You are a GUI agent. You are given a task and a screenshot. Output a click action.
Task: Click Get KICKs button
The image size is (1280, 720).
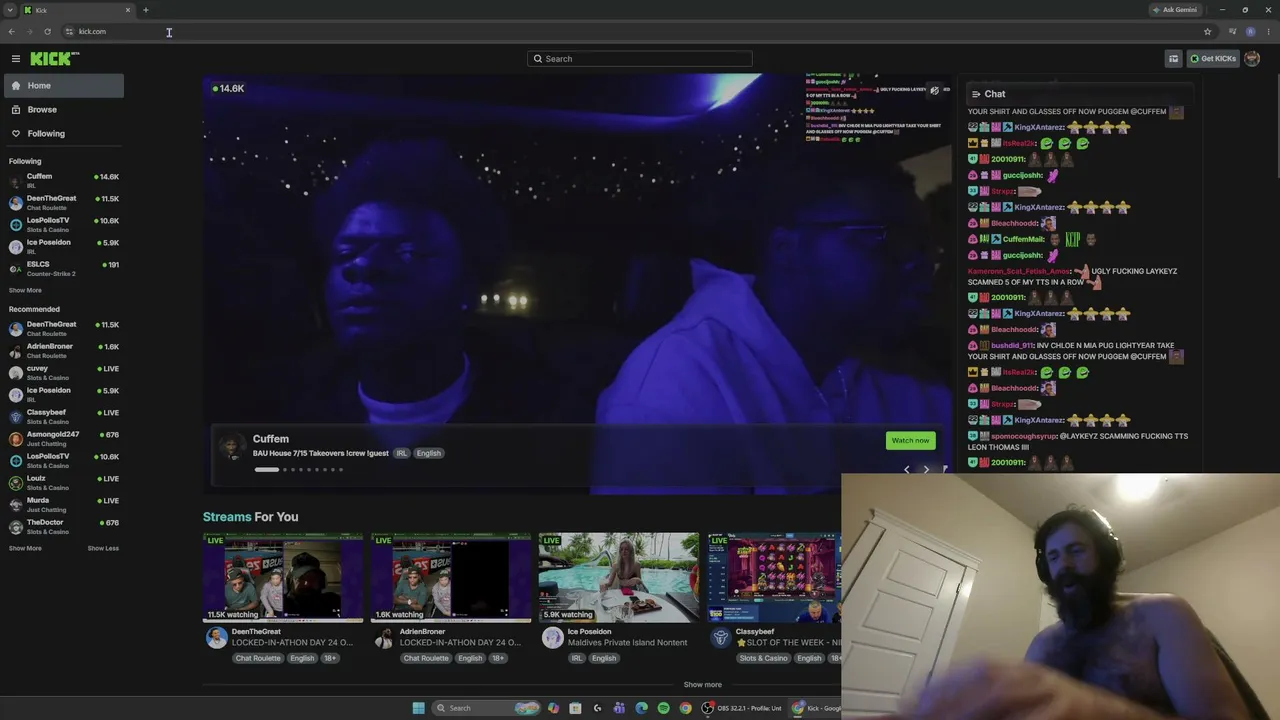point(1213,59)
